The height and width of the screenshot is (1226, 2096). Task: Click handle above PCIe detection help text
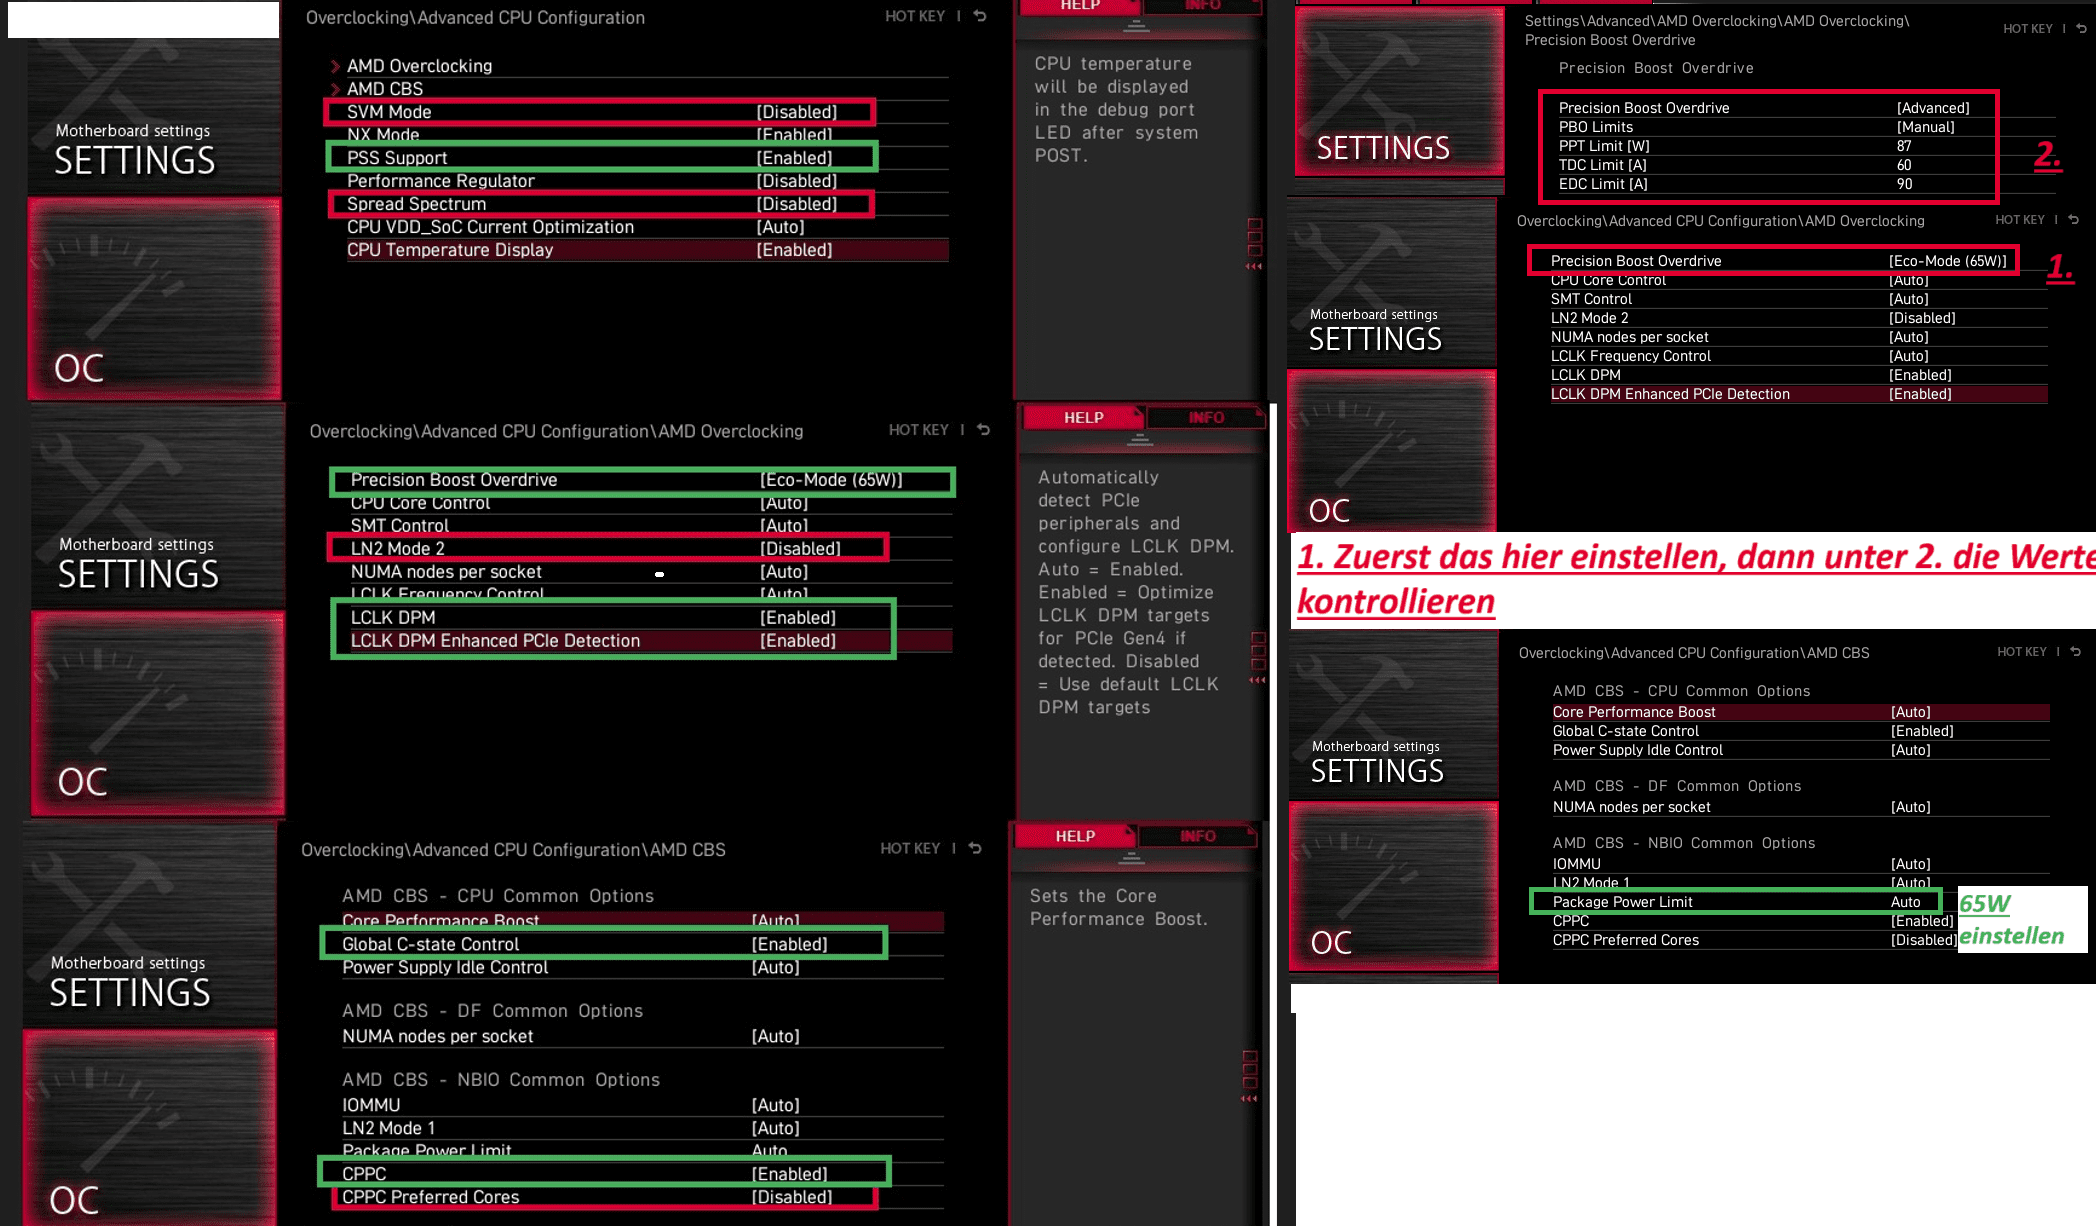click(x=1140, y=439)
